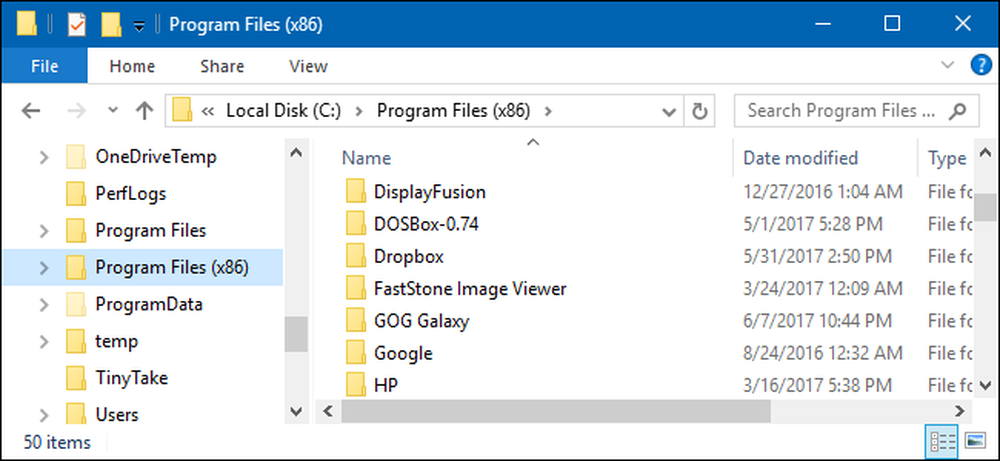Image resolution: width=1000 pixels, height=461 pixels.
Task: Open Help with the question mark icon
Action: tap(980, 65)
